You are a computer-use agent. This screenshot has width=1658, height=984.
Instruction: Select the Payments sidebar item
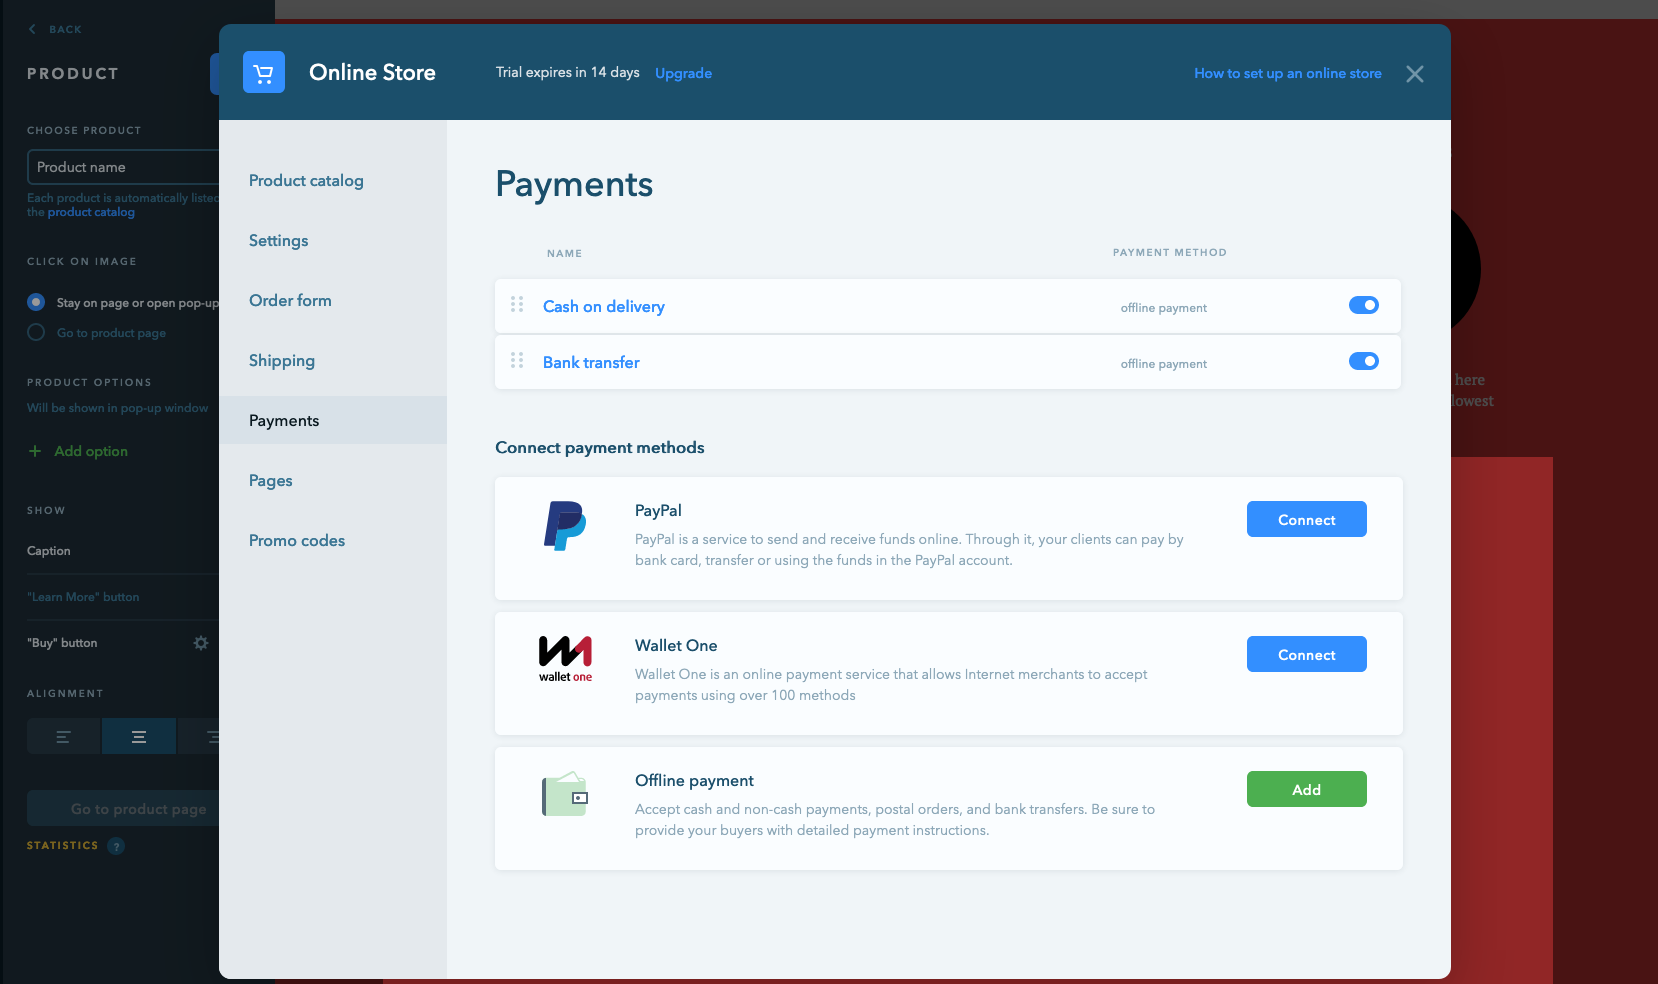333,420
